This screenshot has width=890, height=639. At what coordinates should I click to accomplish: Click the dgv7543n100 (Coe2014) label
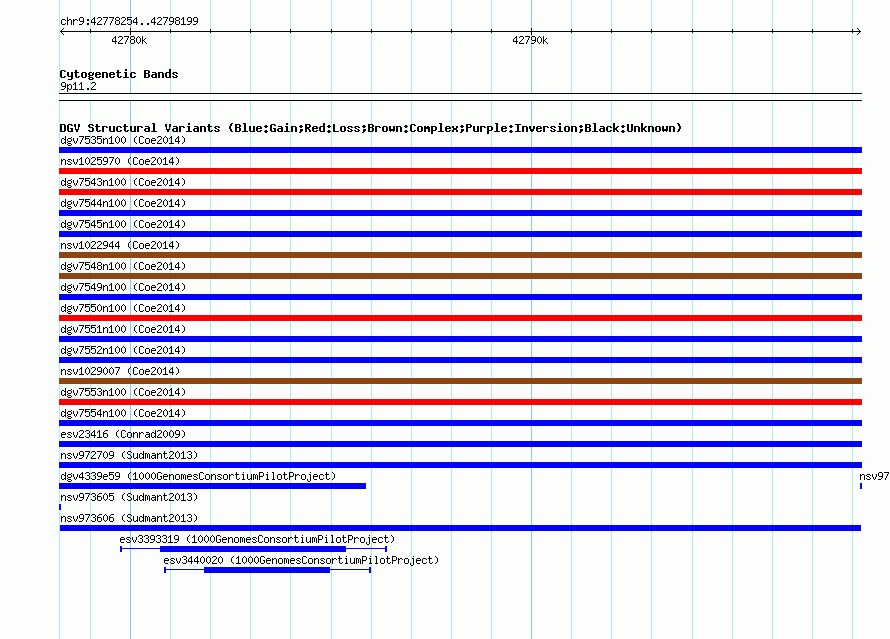tap(123, 182)
